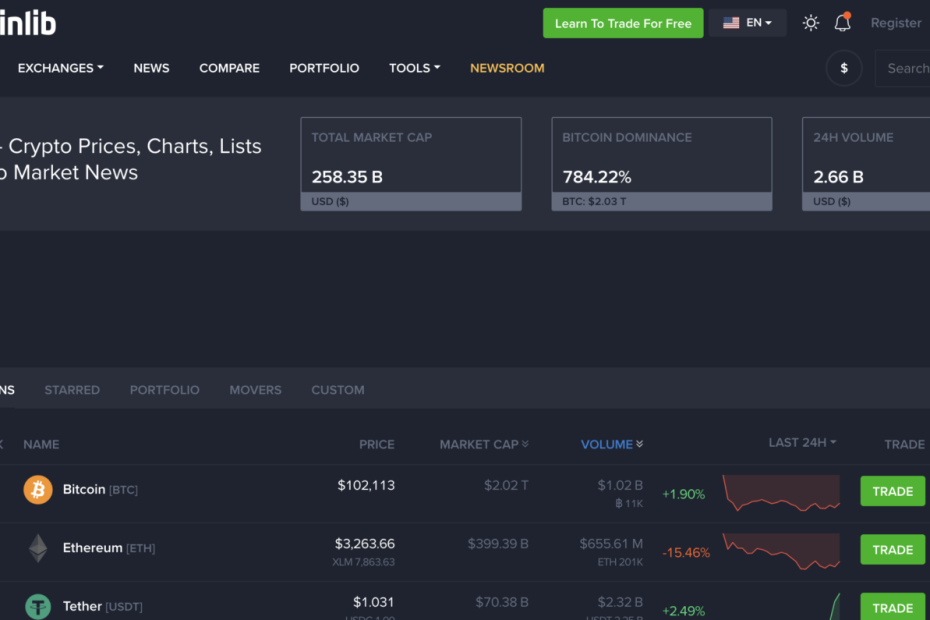The width and height of the screenshot is (930, 620).
Task: Open the News menu item
Action: [x=151, y=68]
